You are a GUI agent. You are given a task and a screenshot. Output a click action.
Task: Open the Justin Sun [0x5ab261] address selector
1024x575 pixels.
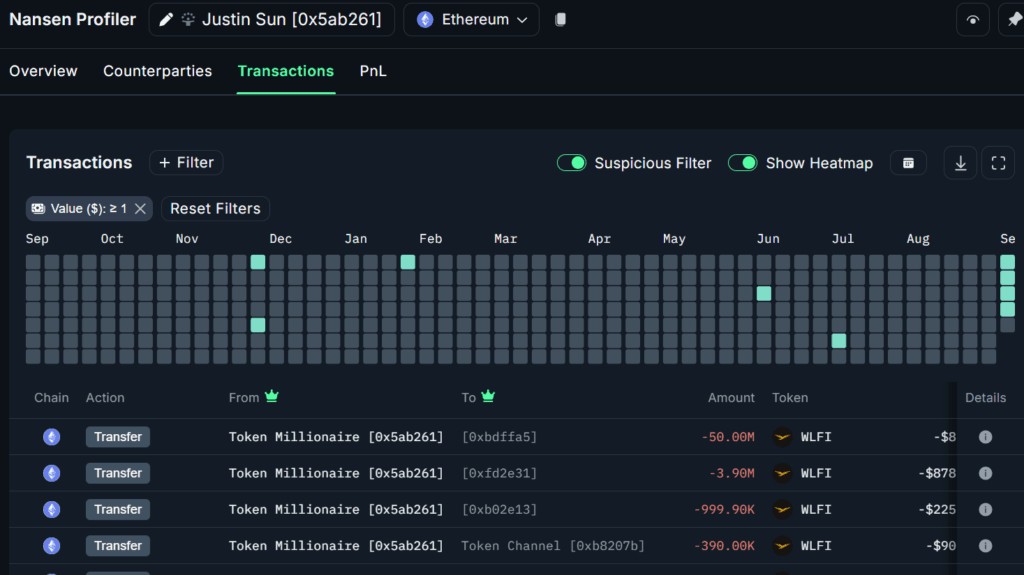tap(272, 20)
